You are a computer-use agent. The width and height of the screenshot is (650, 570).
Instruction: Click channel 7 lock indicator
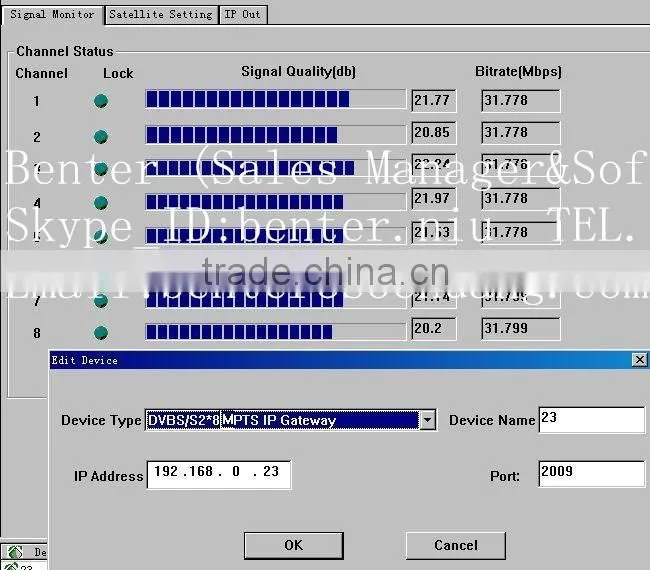click(x=101, y=301)
